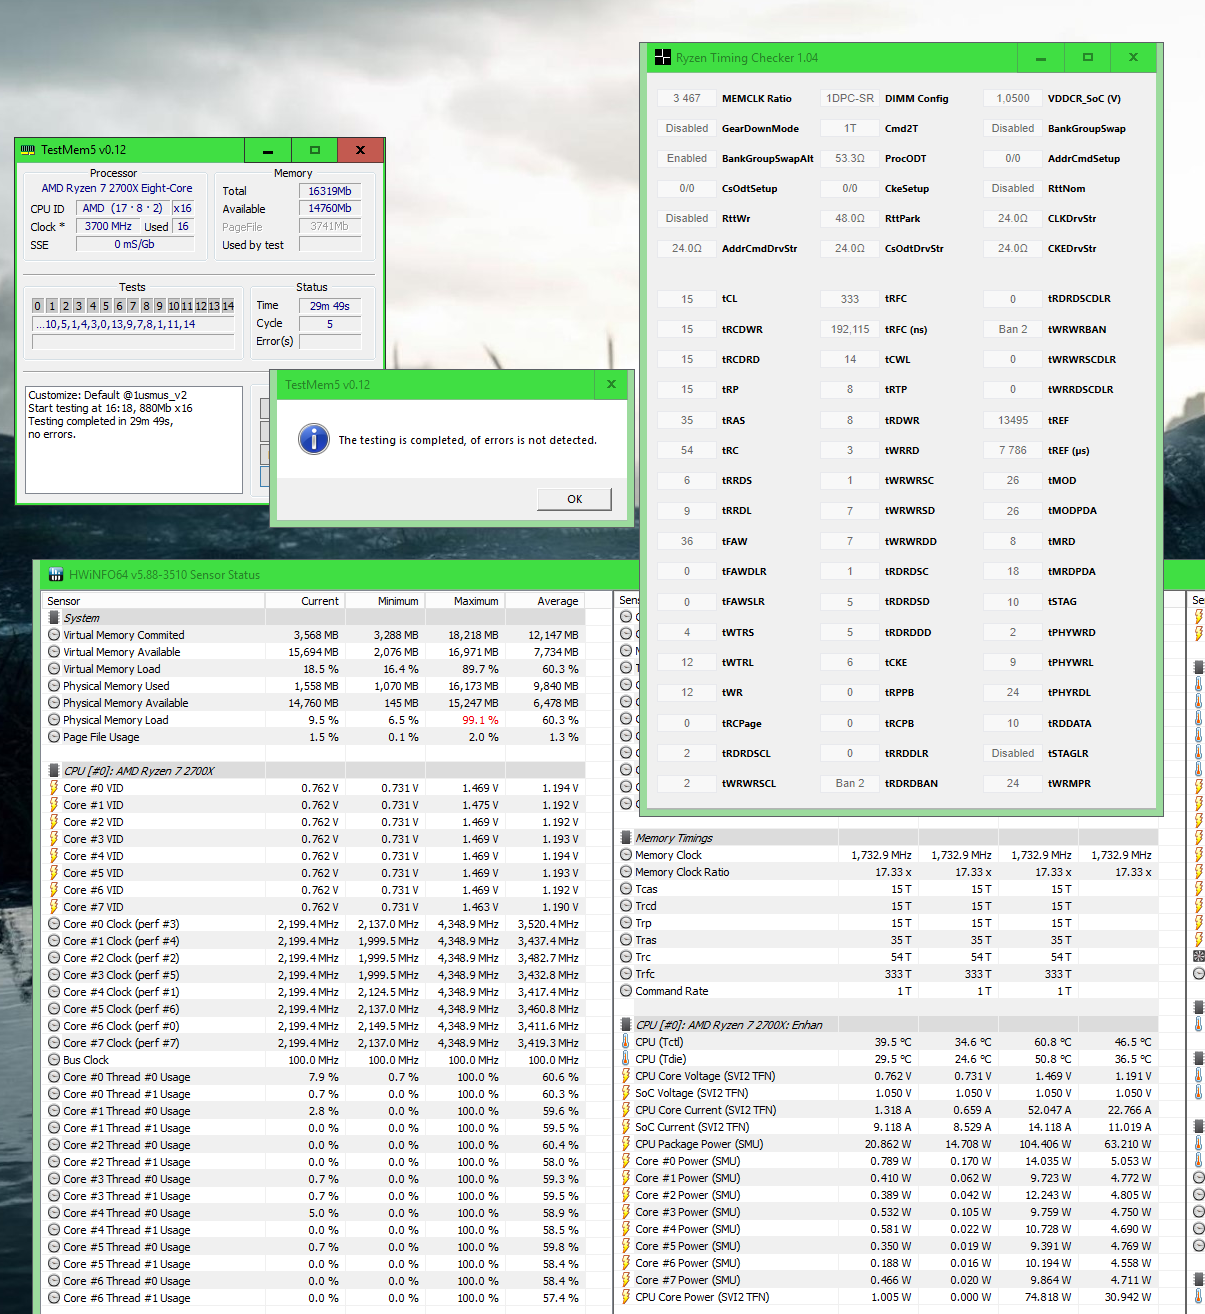Screen dimensions: 1205x1314
Task: Click test number 14 box in TestMem5 Tests
Action: click(x=228, y=306)
